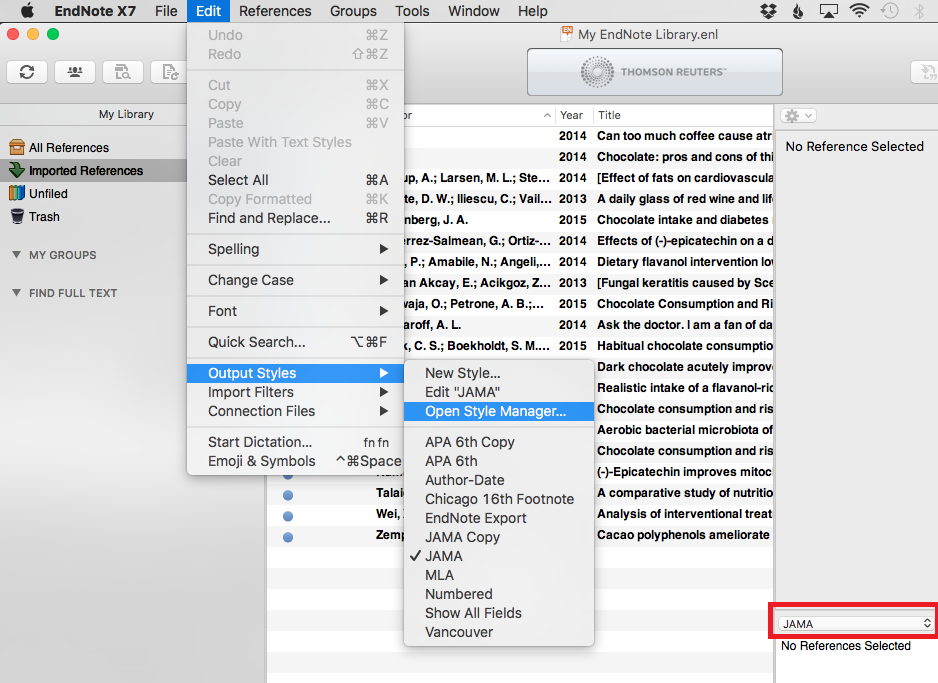The width and height of the screenshot is (938, 683).
Task: Select the EndNote Export style
Action: [499, 519]
